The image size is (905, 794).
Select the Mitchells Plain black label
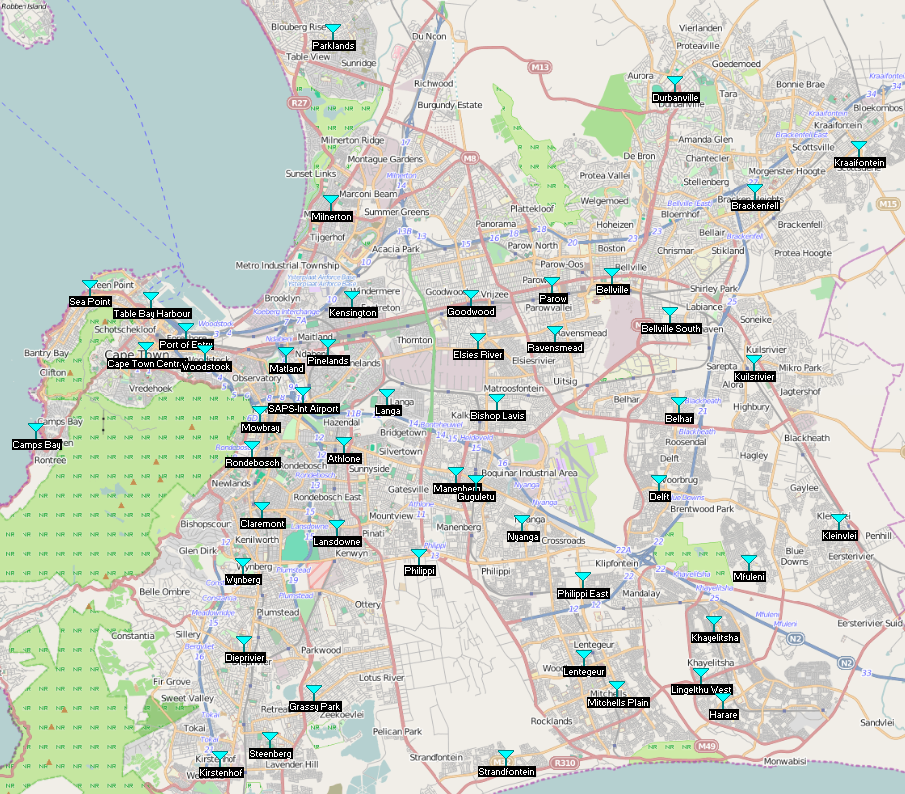(x=618, y=703)
